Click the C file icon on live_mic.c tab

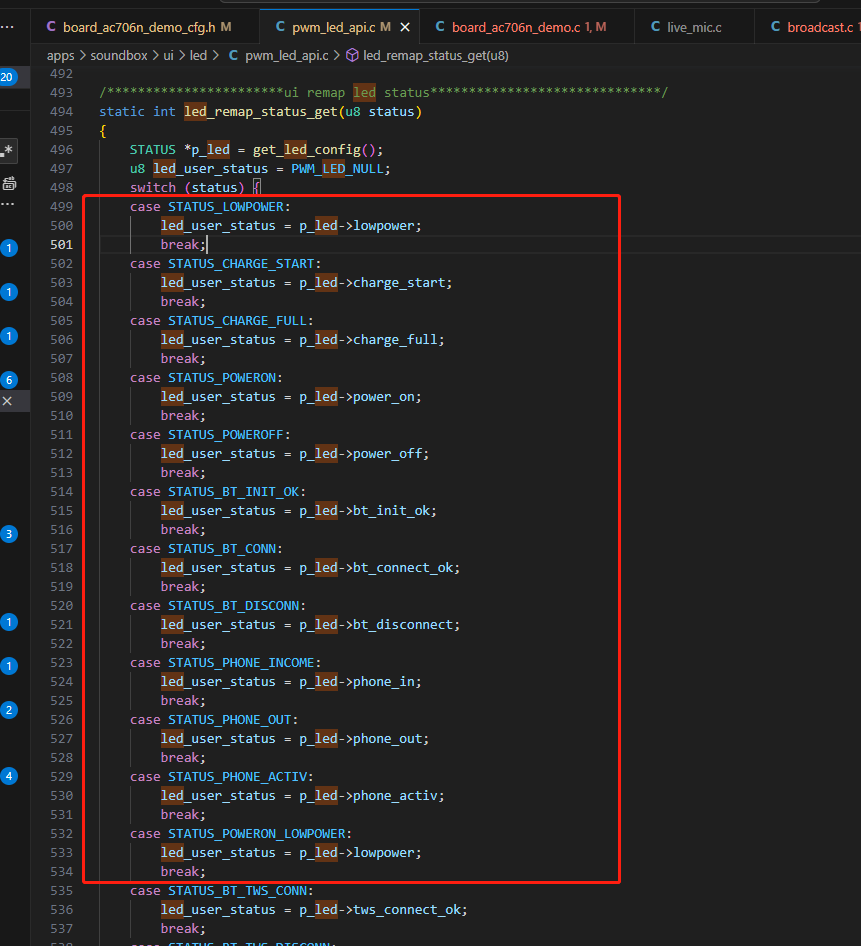[x=655, y=27]
